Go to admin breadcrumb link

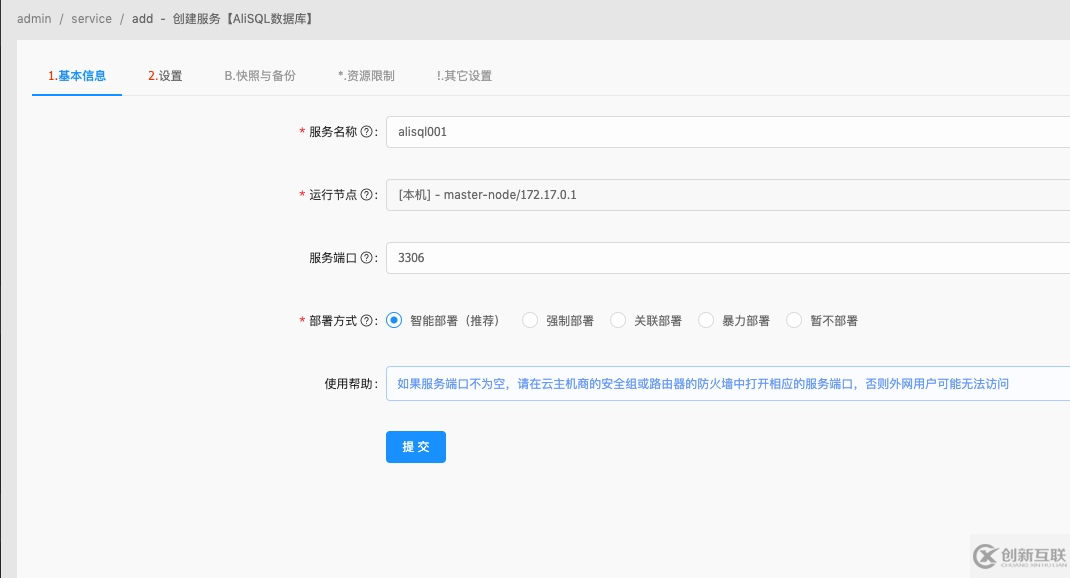34,18
